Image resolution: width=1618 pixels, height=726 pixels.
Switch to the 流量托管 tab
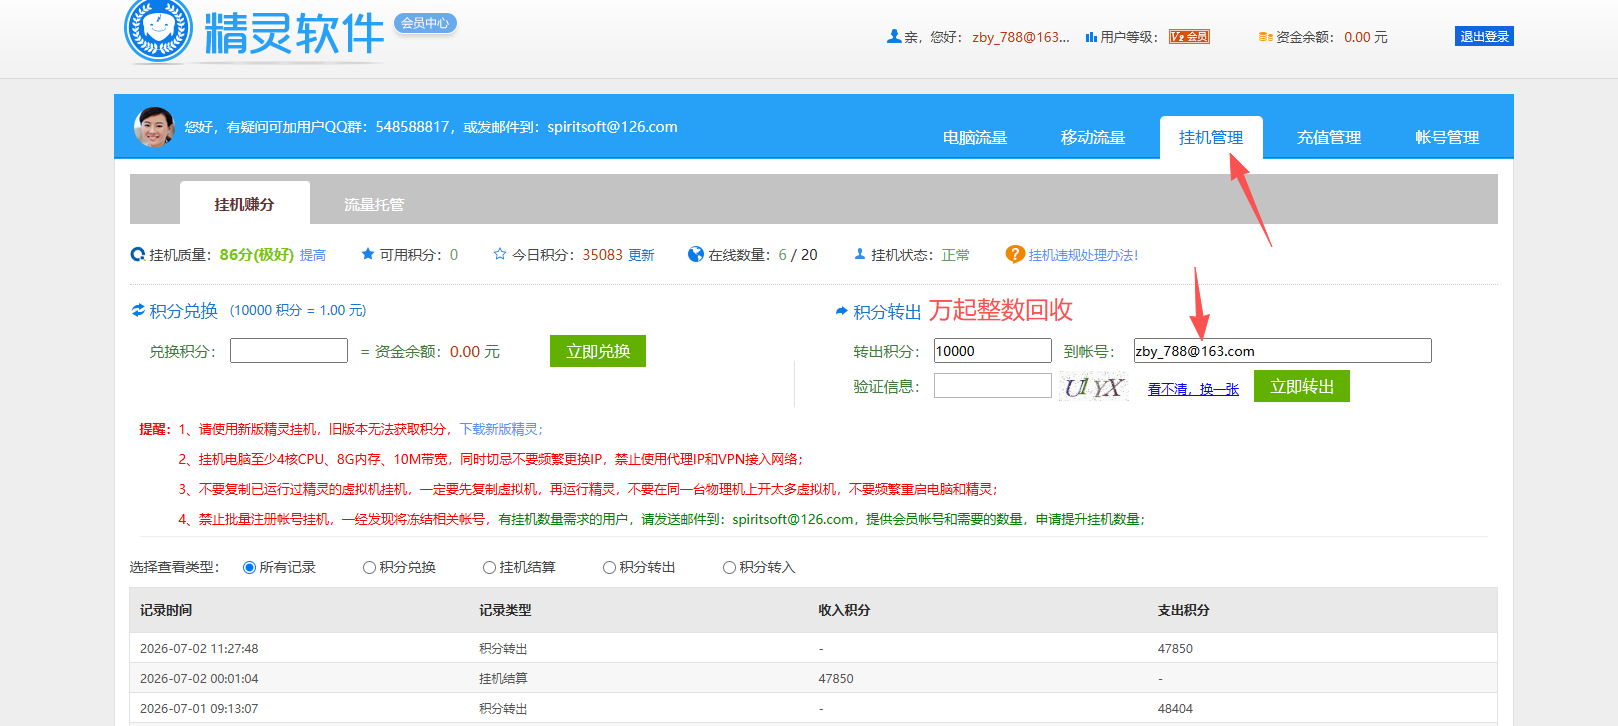pos(374,204)
